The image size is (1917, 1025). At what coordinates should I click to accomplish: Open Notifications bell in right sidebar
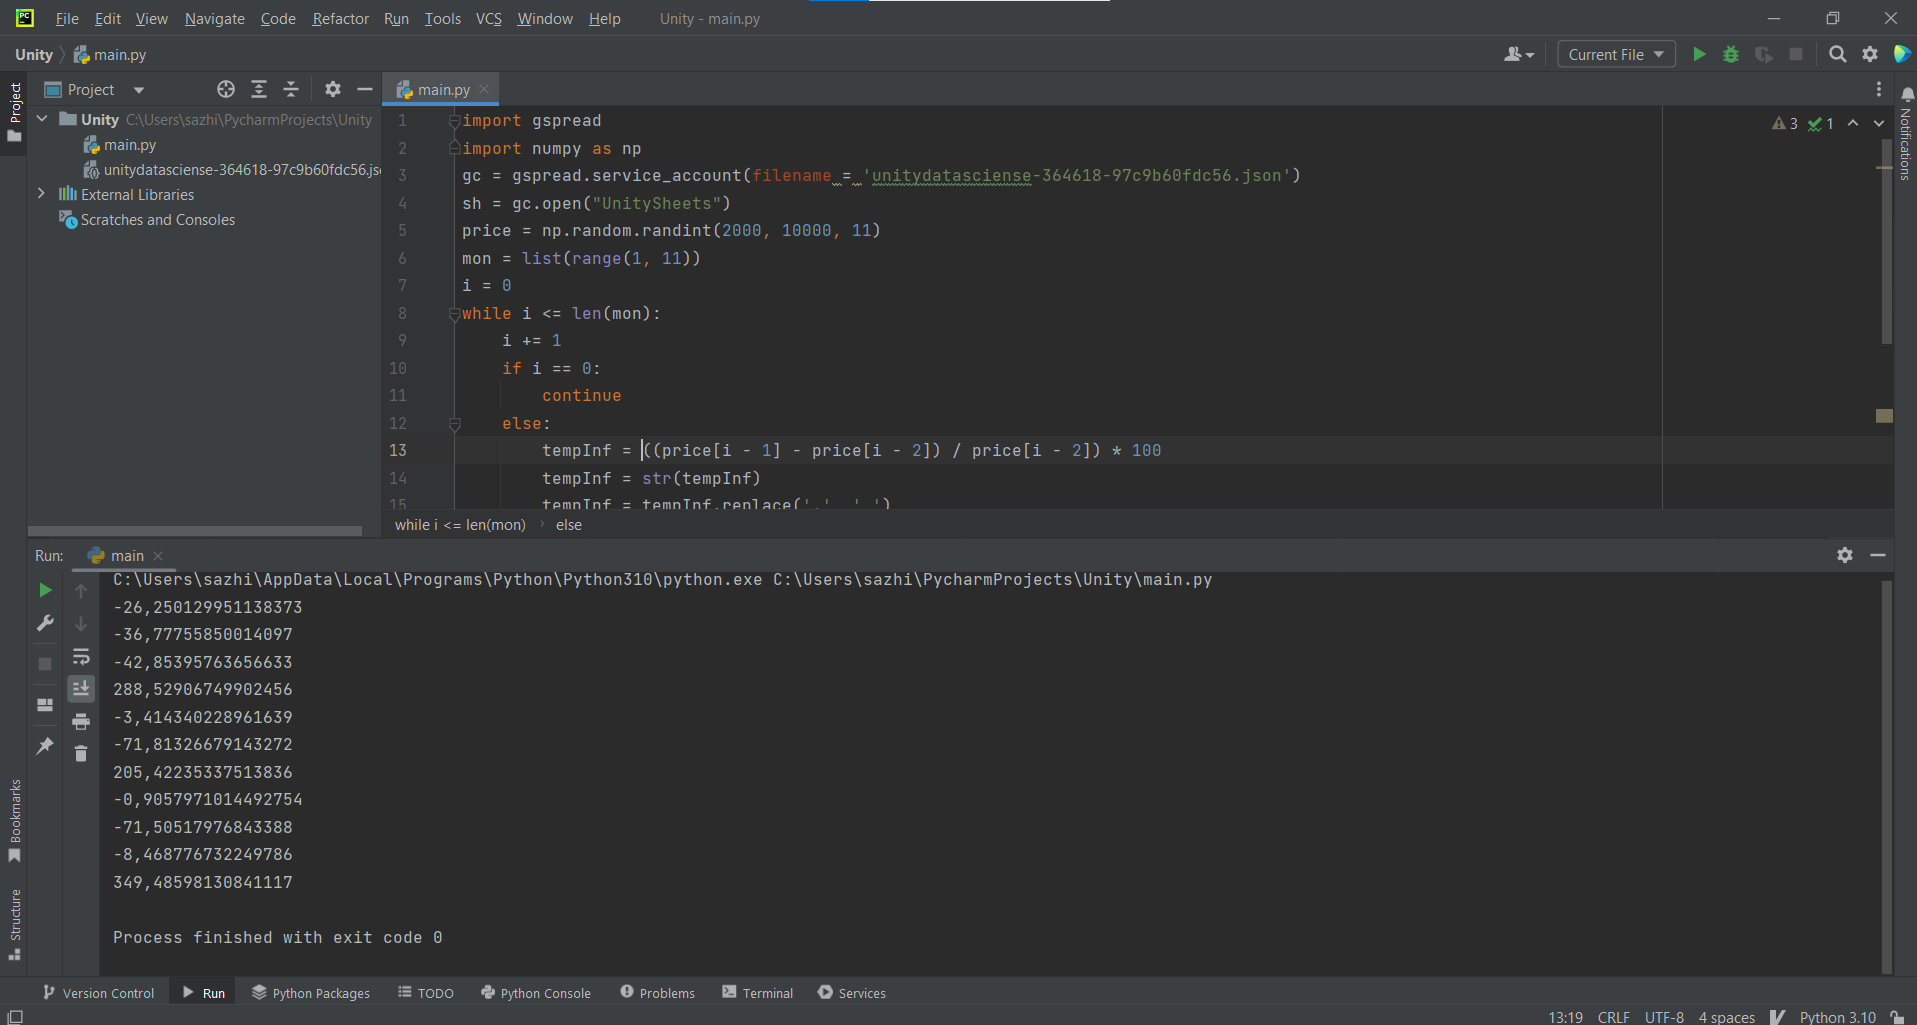click(x=1906, y=94)
